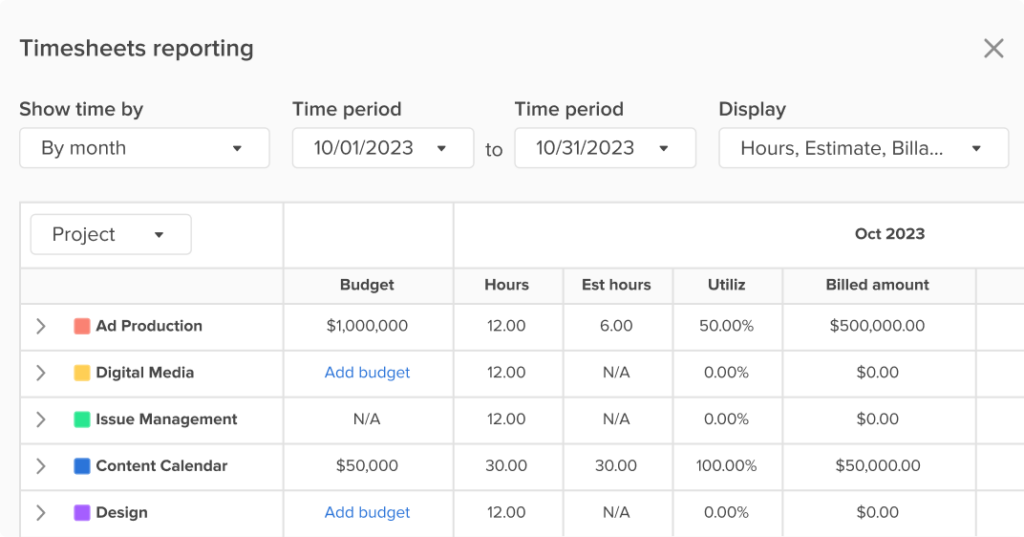
Task: Click the Hours column header
Action: (x=507, y=285)
